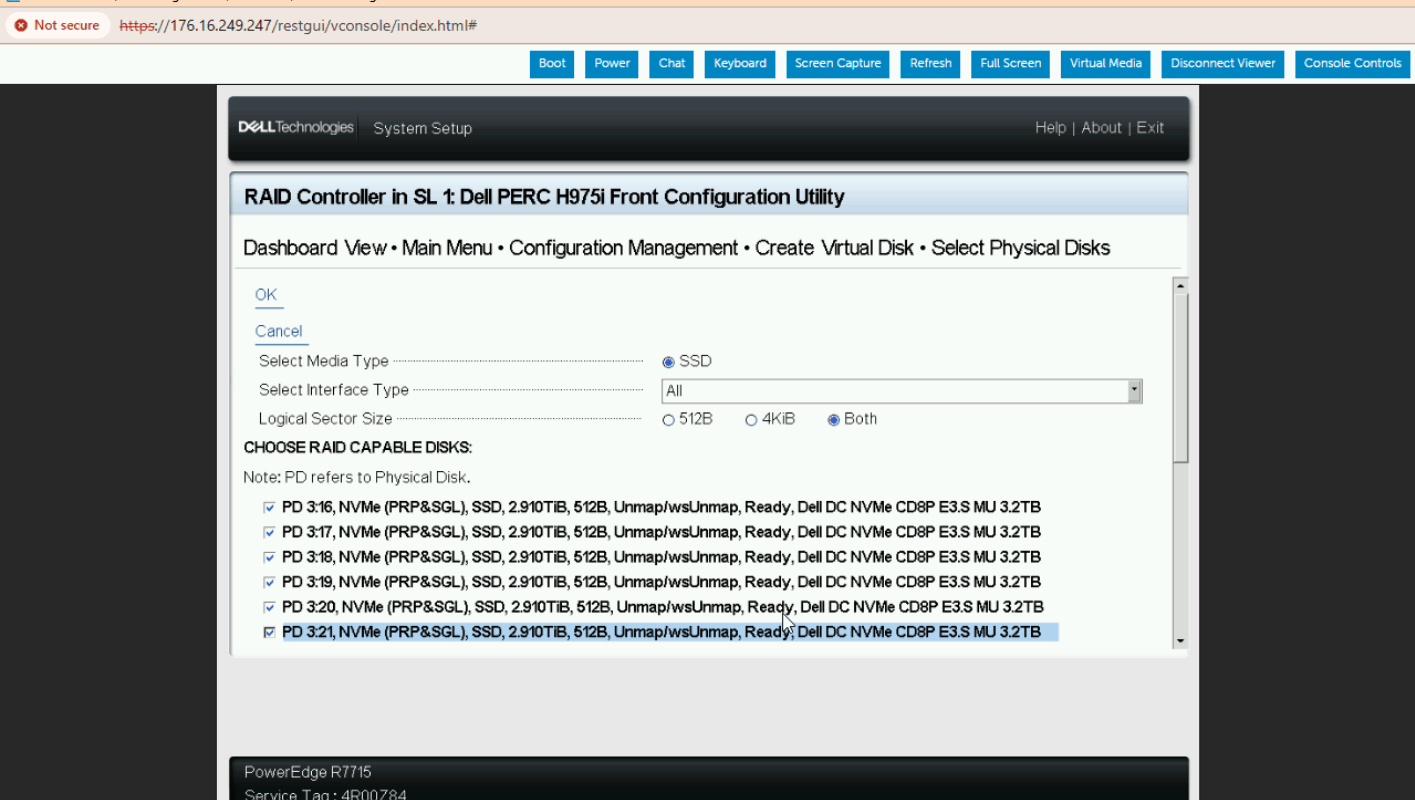The width and height of the screenshot is (1415, 800).
Task: Toggle the PD 3:21 disk checkbox
Action: (269, 633)
